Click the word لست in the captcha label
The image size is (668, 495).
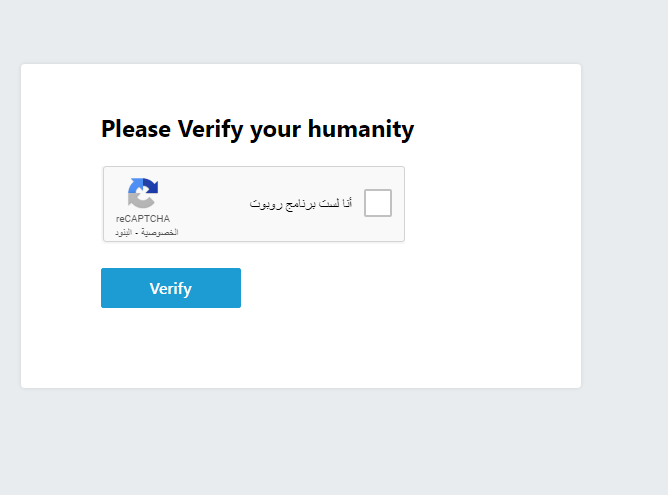pyautogui.click(x=329, y=204)
